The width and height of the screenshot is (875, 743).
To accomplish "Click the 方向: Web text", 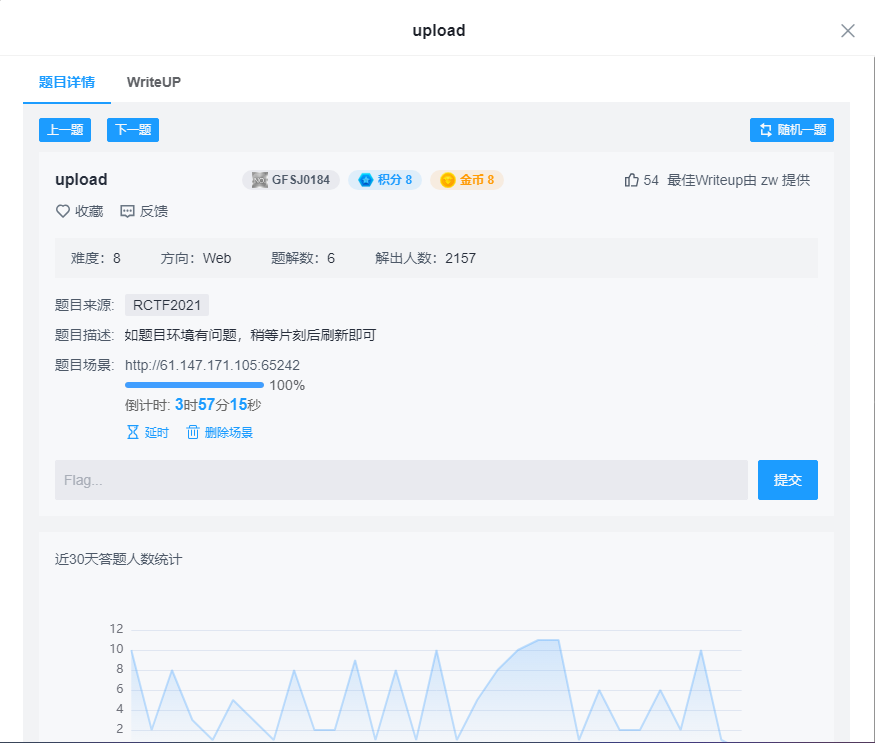I will [x=196, y=258].
